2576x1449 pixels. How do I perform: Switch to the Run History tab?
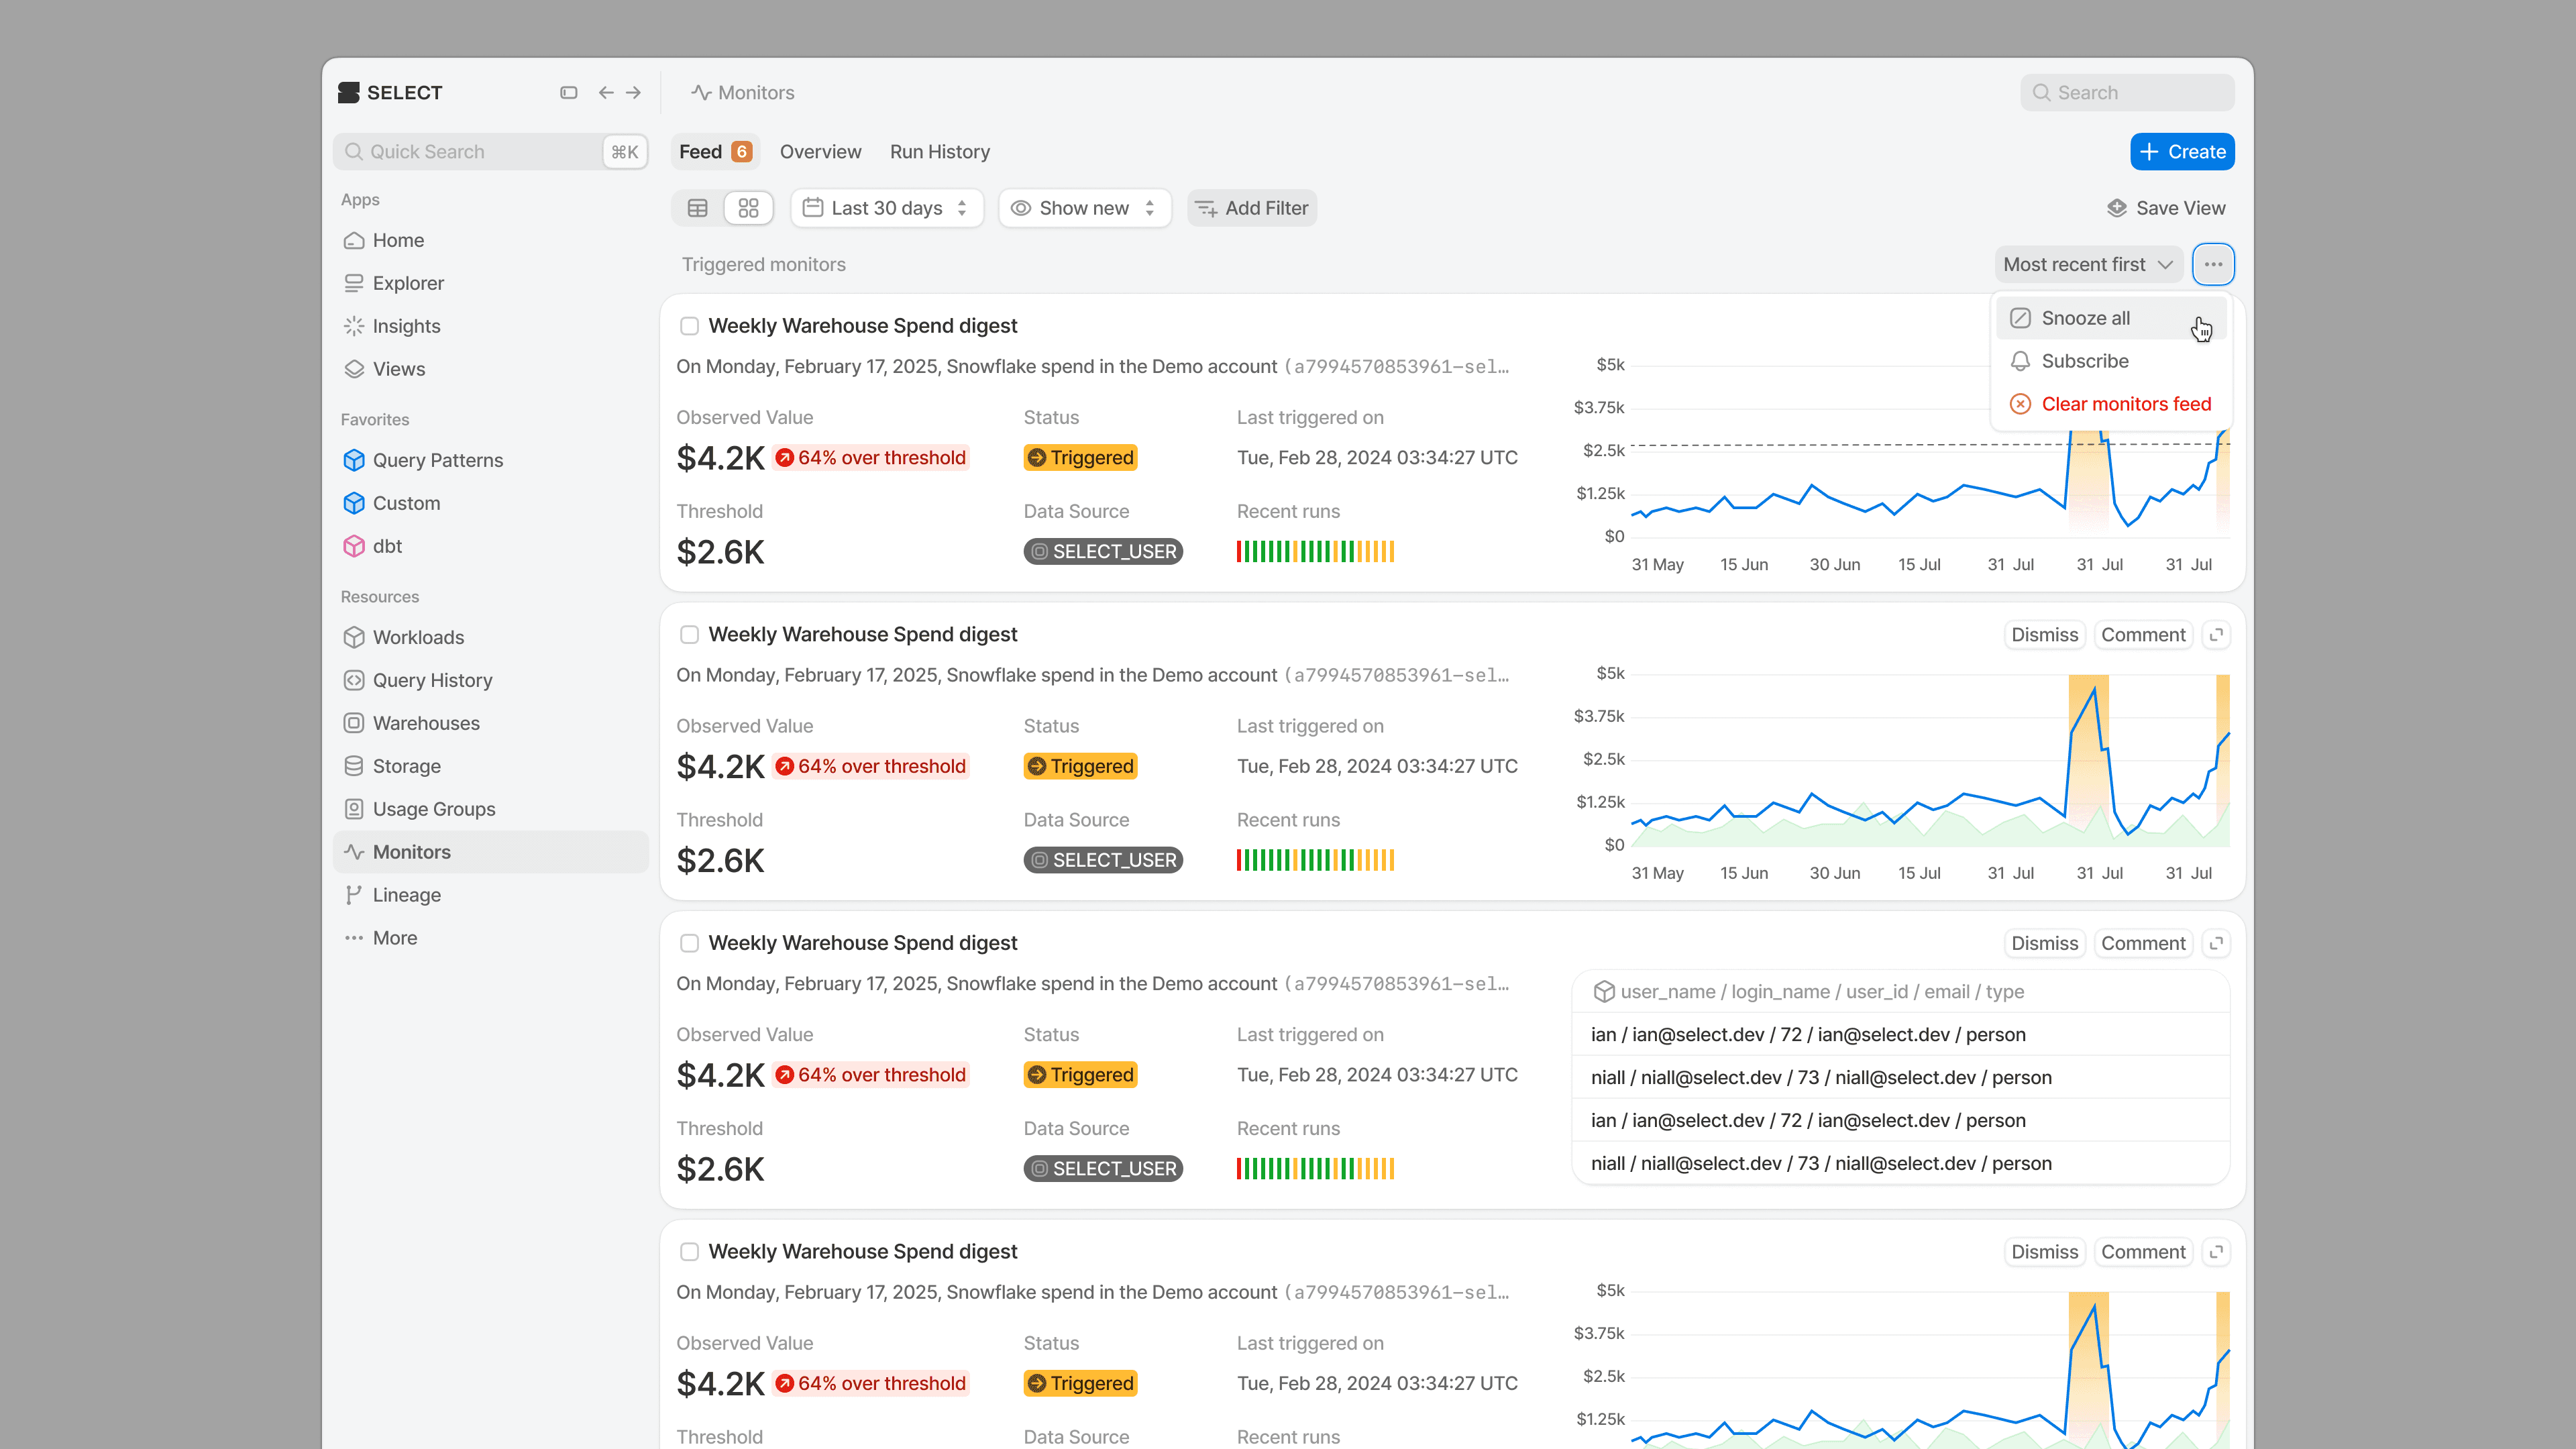pyautogui.click(x=940, y=152)
